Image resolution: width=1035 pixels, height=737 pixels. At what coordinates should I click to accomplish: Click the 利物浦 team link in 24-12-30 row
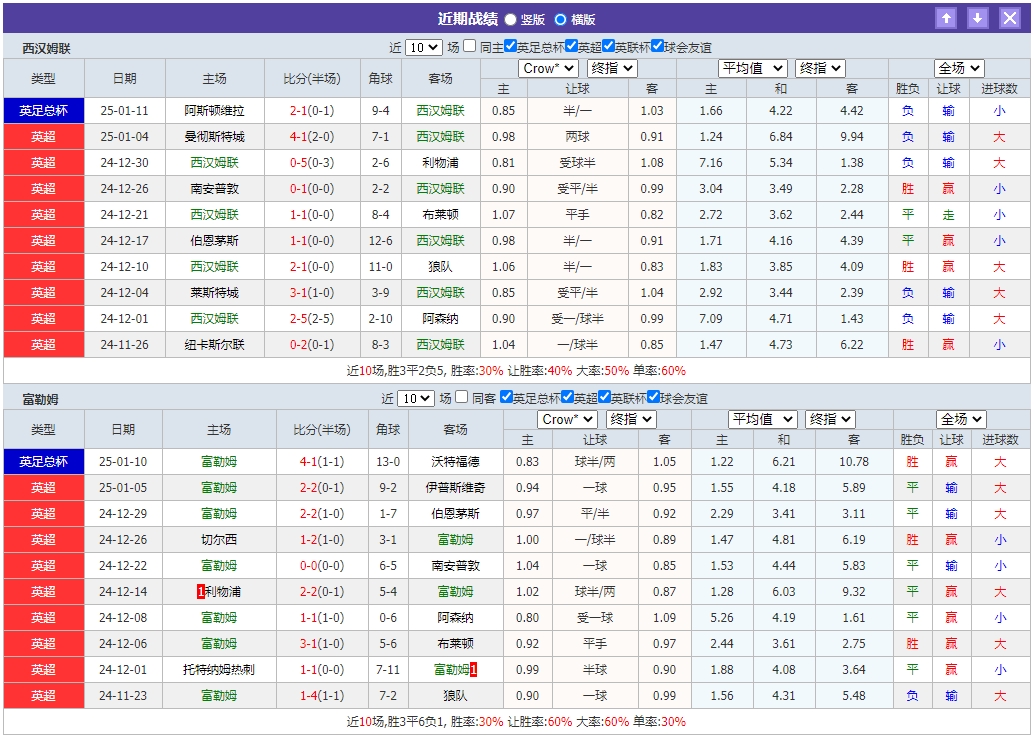click(x=442, y=162)
